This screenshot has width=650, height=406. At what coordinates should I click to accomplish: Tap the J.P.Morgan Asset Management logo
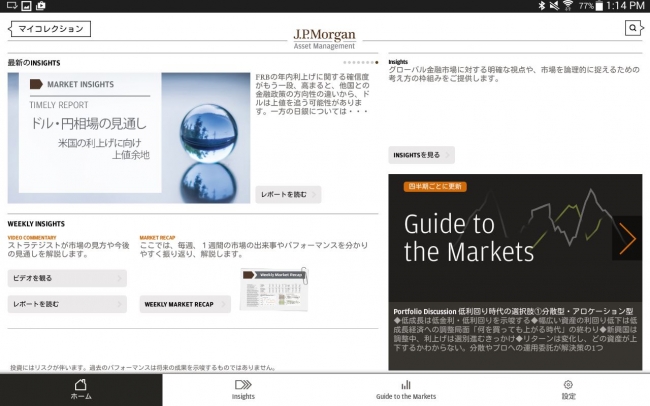pos(325,39)
